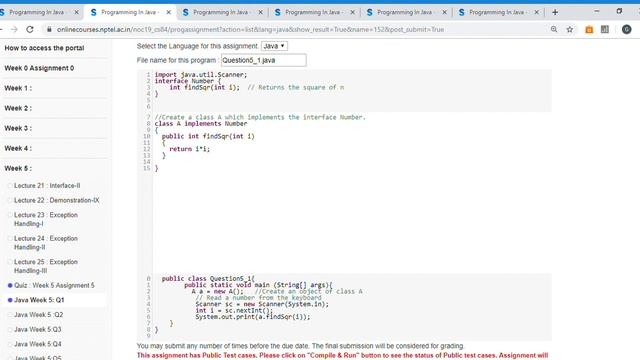Viewport: 640px width, 360px height.
Task: Expand Week 0 Assignment 0 section
Action: (x=39, y=68)
